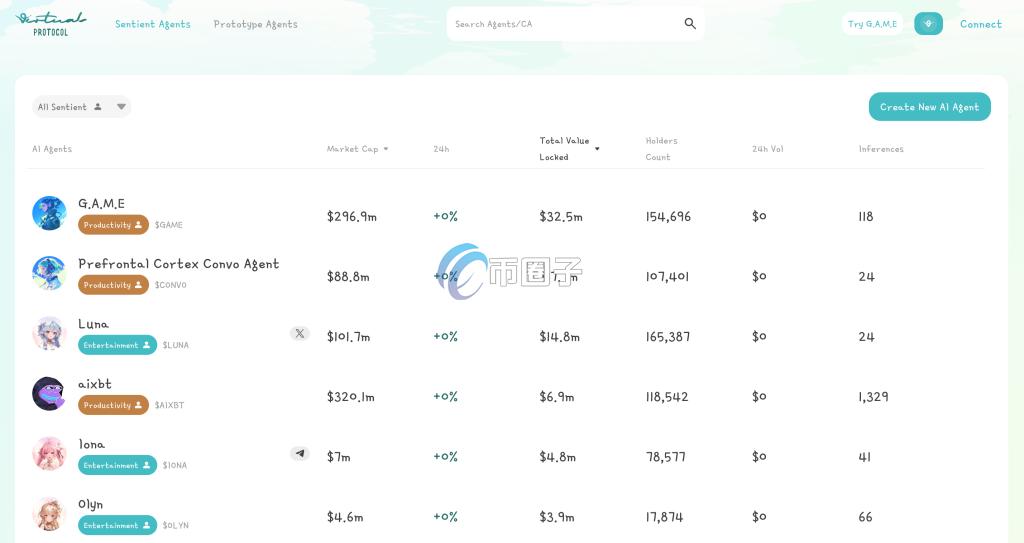Click 165,387 holders count
Viewport: 1024px width, 543px height.
(667, 337)
